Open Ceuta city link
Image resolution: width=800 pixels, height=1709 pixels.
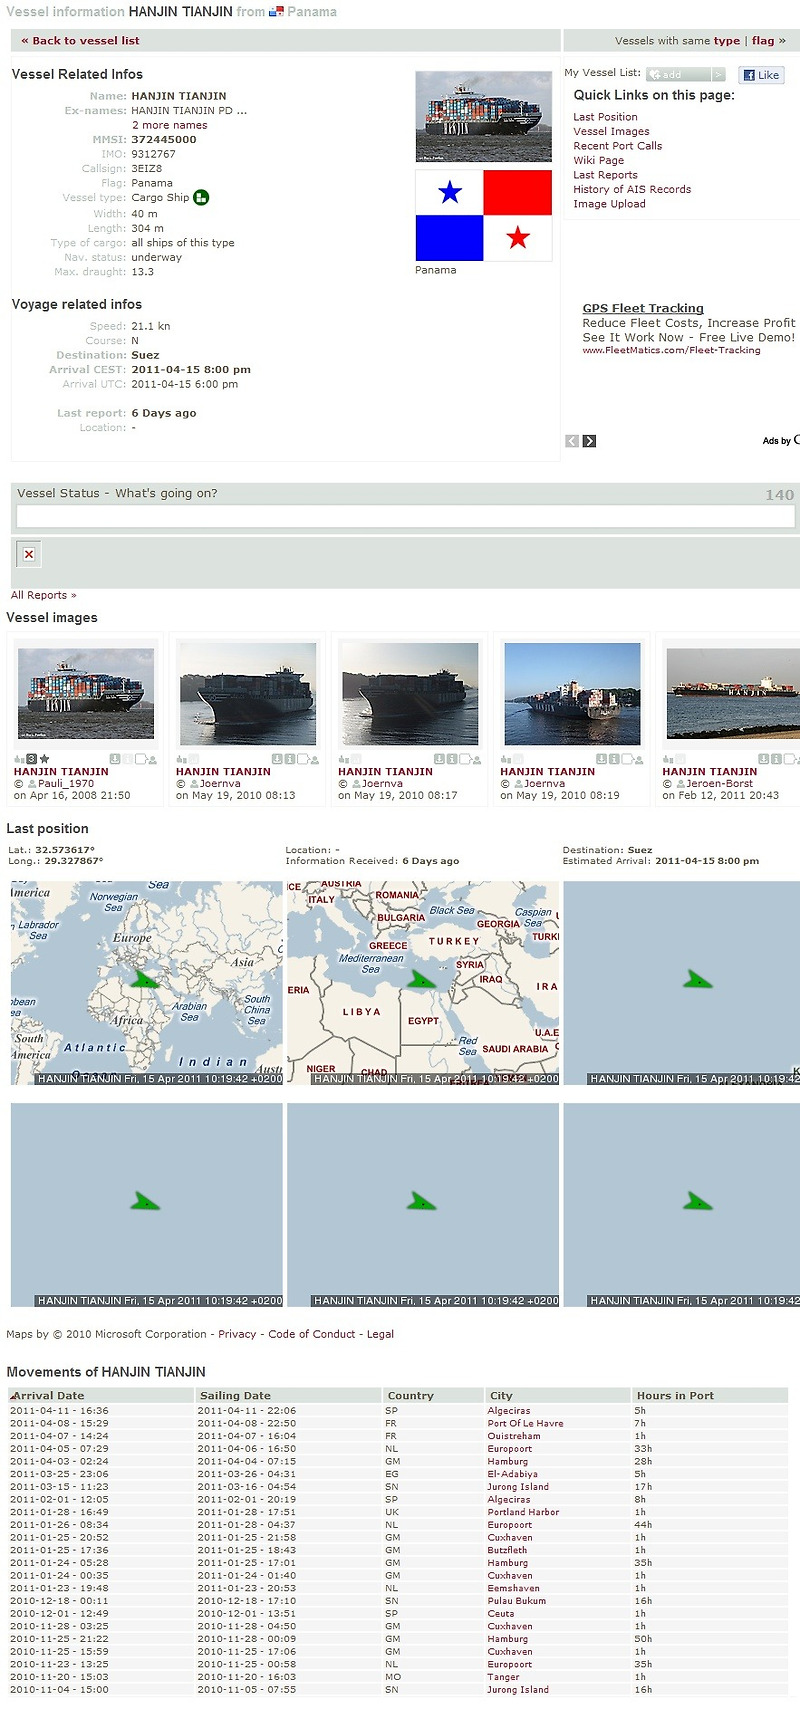pos(501,1613)
